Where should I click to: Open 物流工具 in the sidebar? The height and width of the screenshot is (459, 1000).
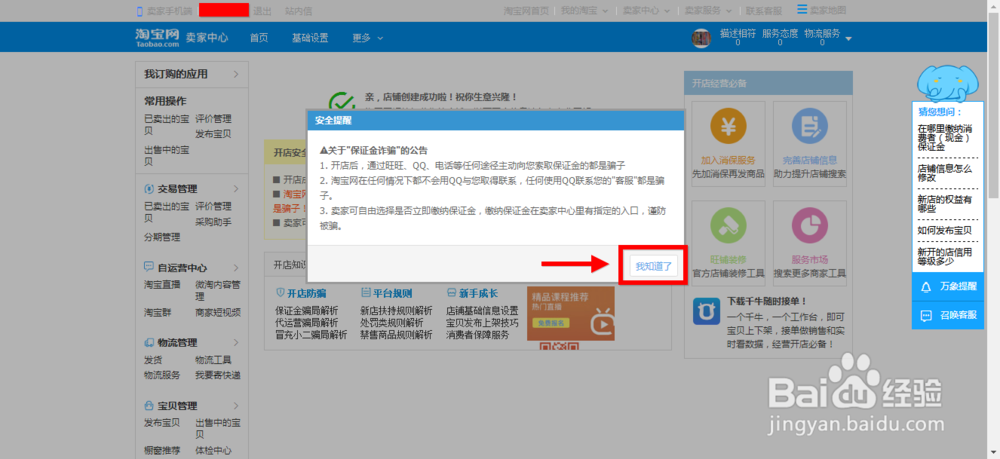click(213, 360)
